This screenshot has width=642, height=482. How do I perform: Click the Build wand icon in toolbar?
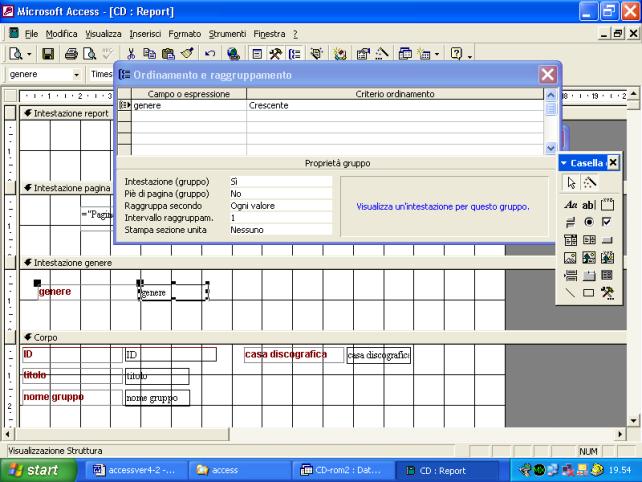(x=382, y=54)
